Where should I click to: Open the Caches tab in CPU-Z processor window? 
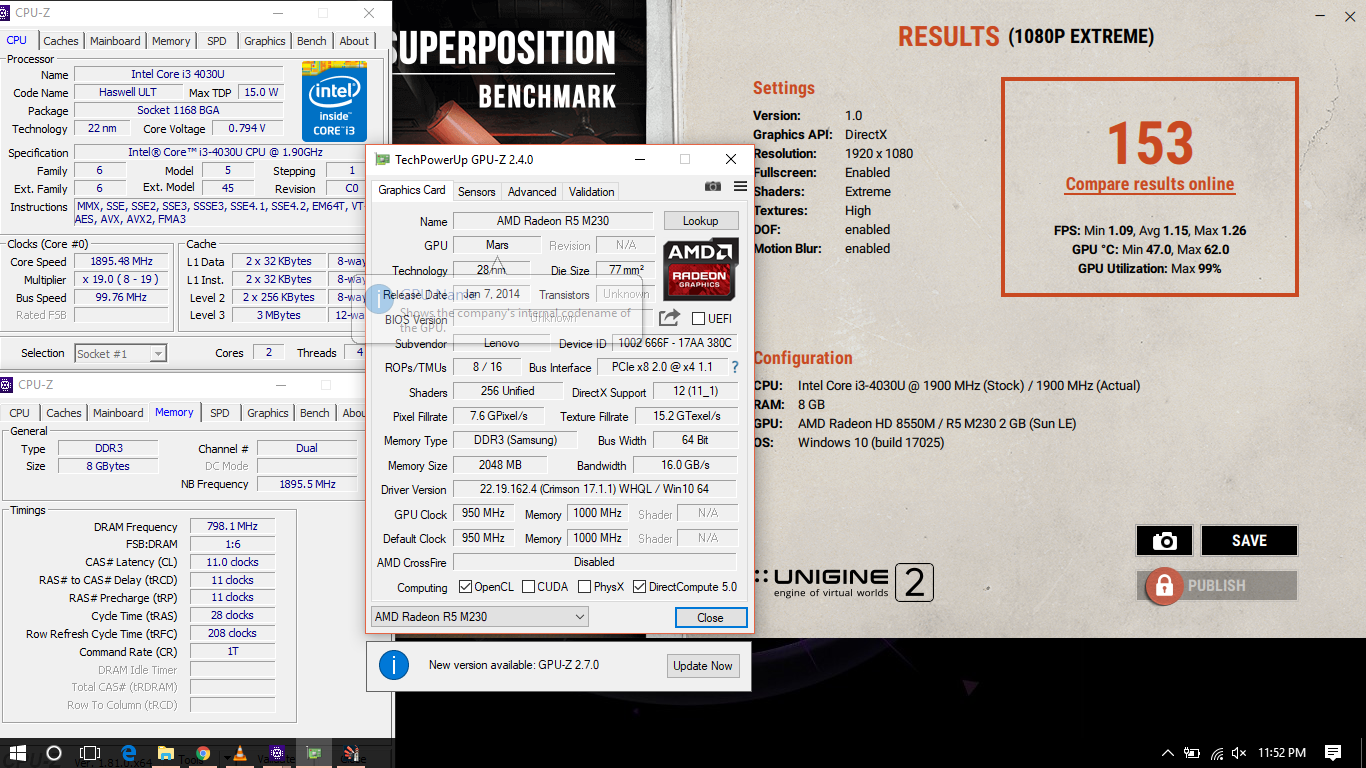61,41
